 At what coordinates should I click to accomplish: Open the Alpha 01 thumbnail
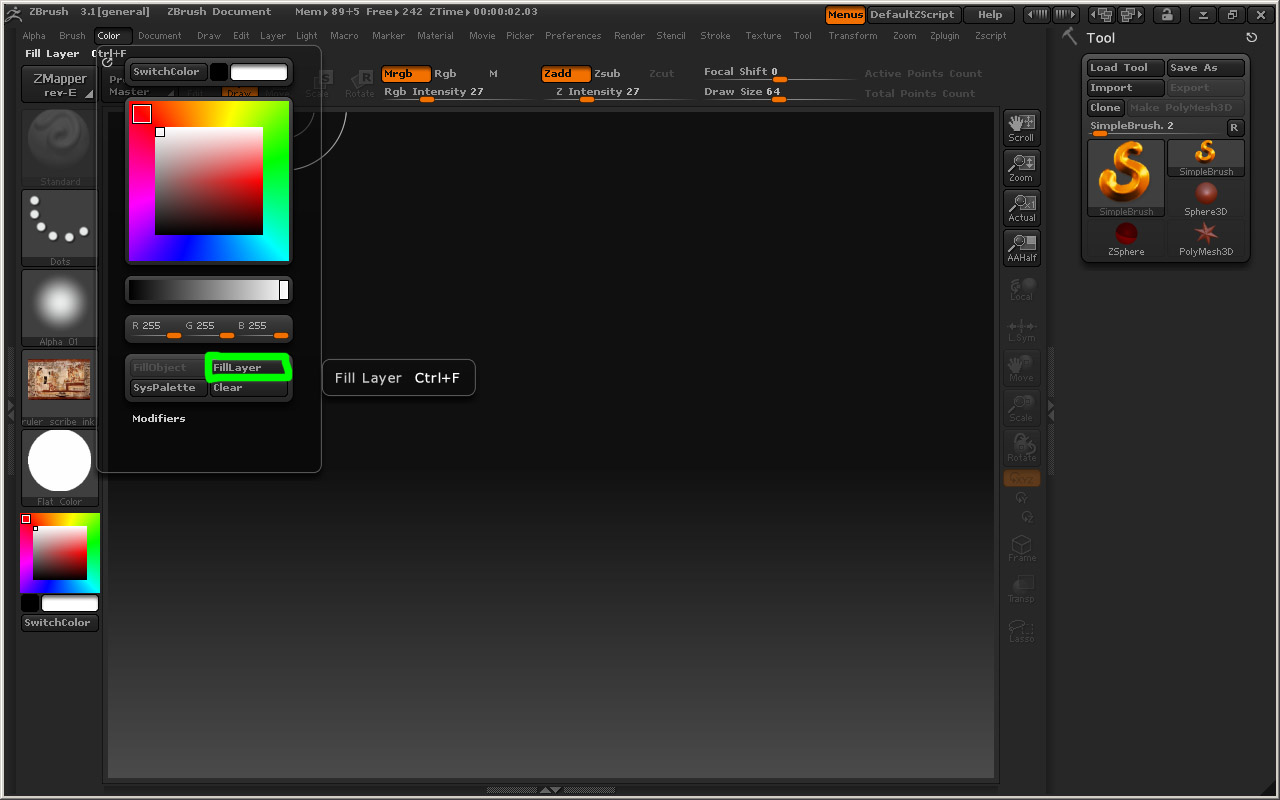pos(60,308)
